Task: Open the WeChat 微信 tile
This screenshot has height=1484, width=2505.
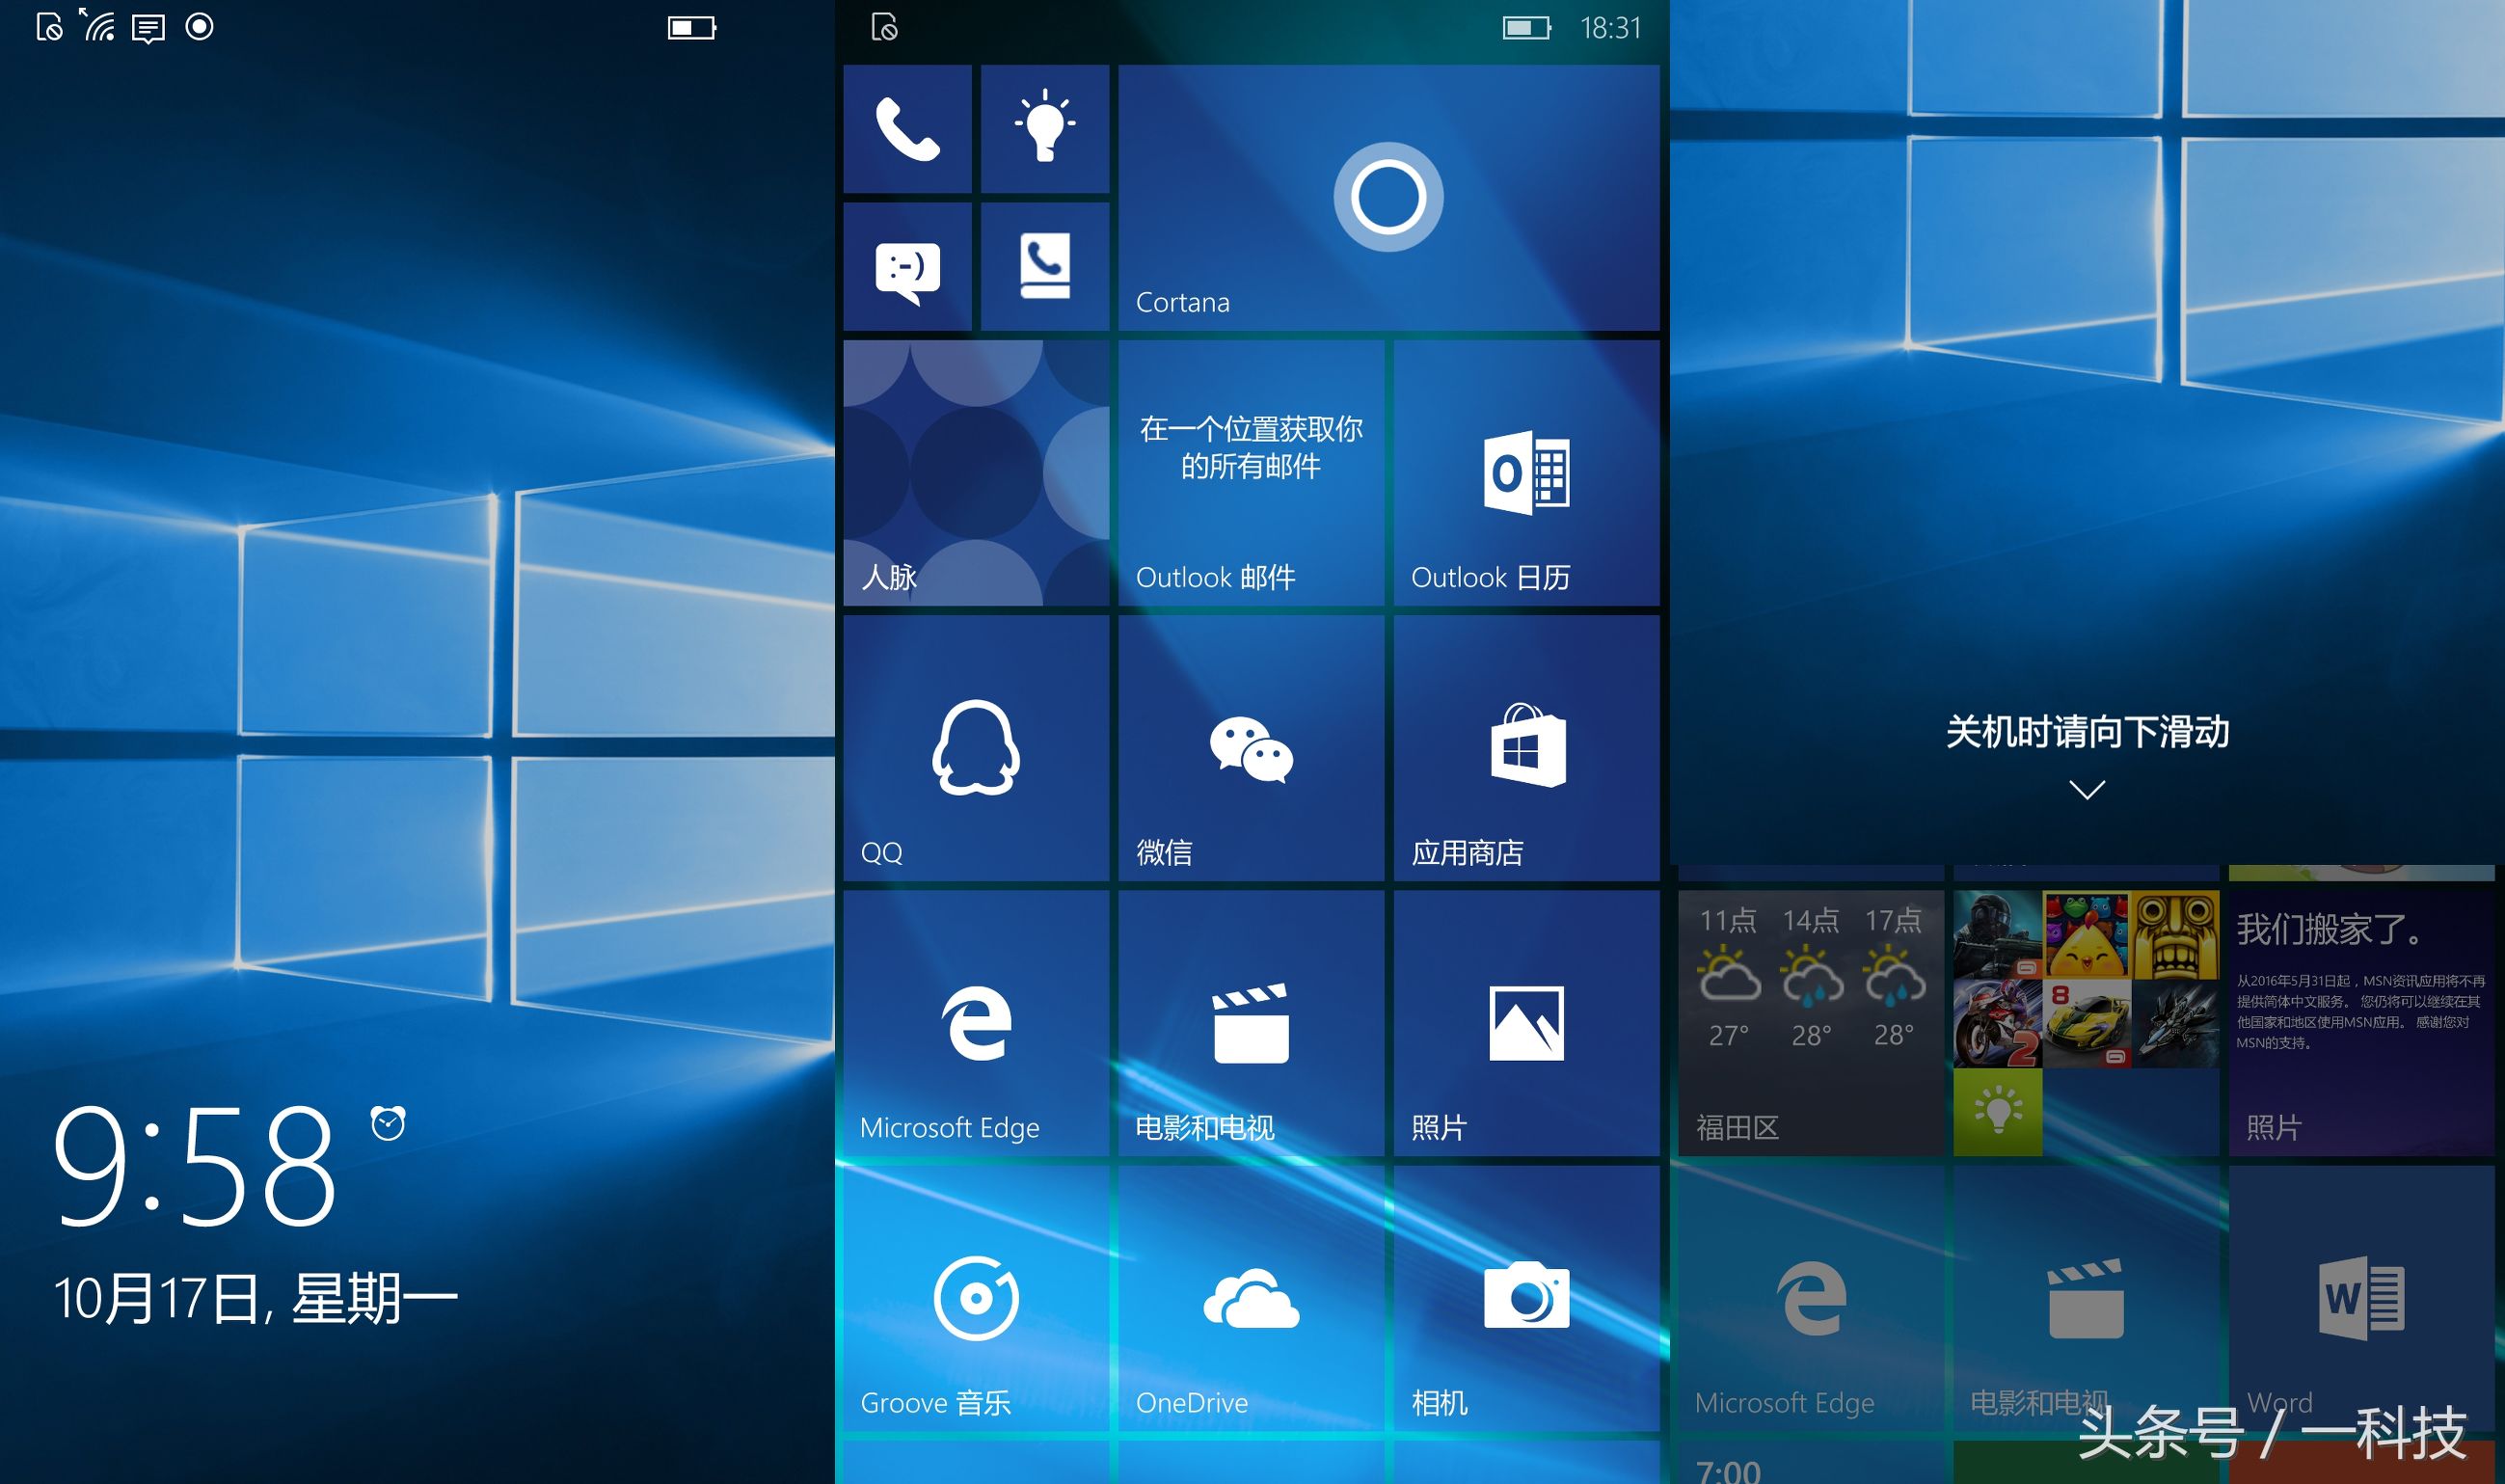Action: [x=1250, y=748]
